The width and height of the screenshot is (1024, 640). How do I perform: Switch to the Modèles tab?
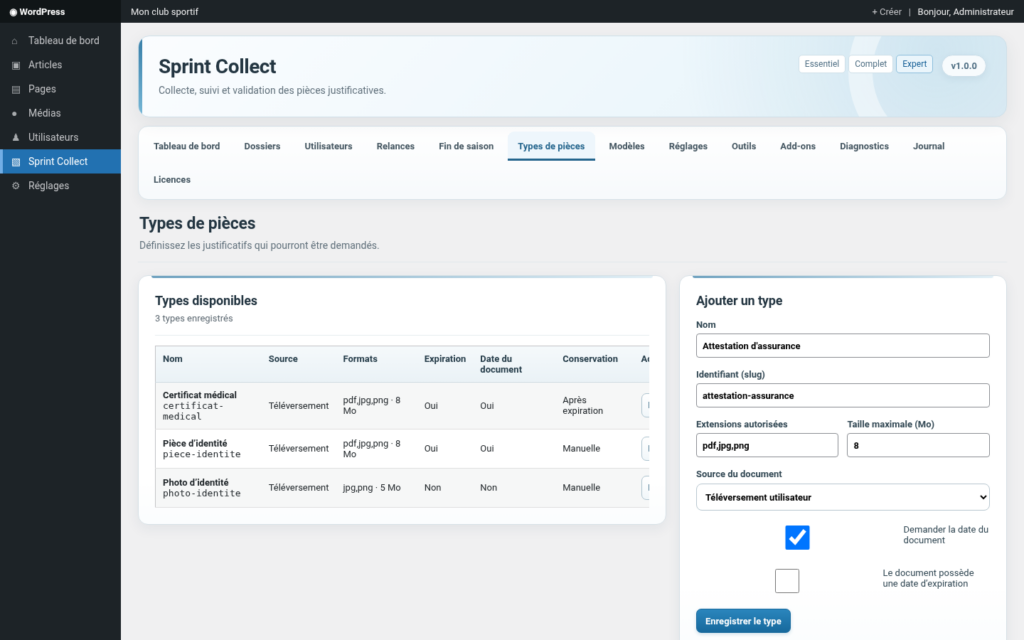(626, 146)
